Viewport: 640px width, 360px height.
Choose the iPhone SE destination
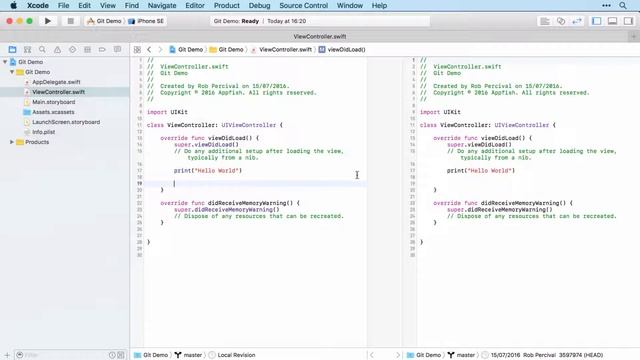(146, 21)
